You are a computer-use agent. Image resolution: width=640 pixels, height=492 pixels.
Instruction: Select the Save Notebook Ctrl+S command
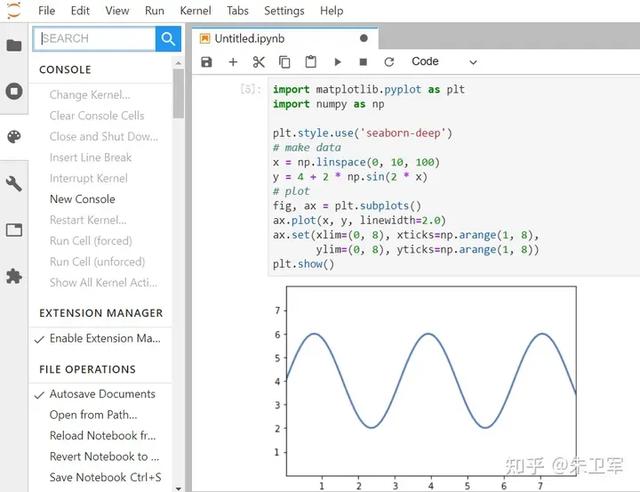tap(101, 477)
